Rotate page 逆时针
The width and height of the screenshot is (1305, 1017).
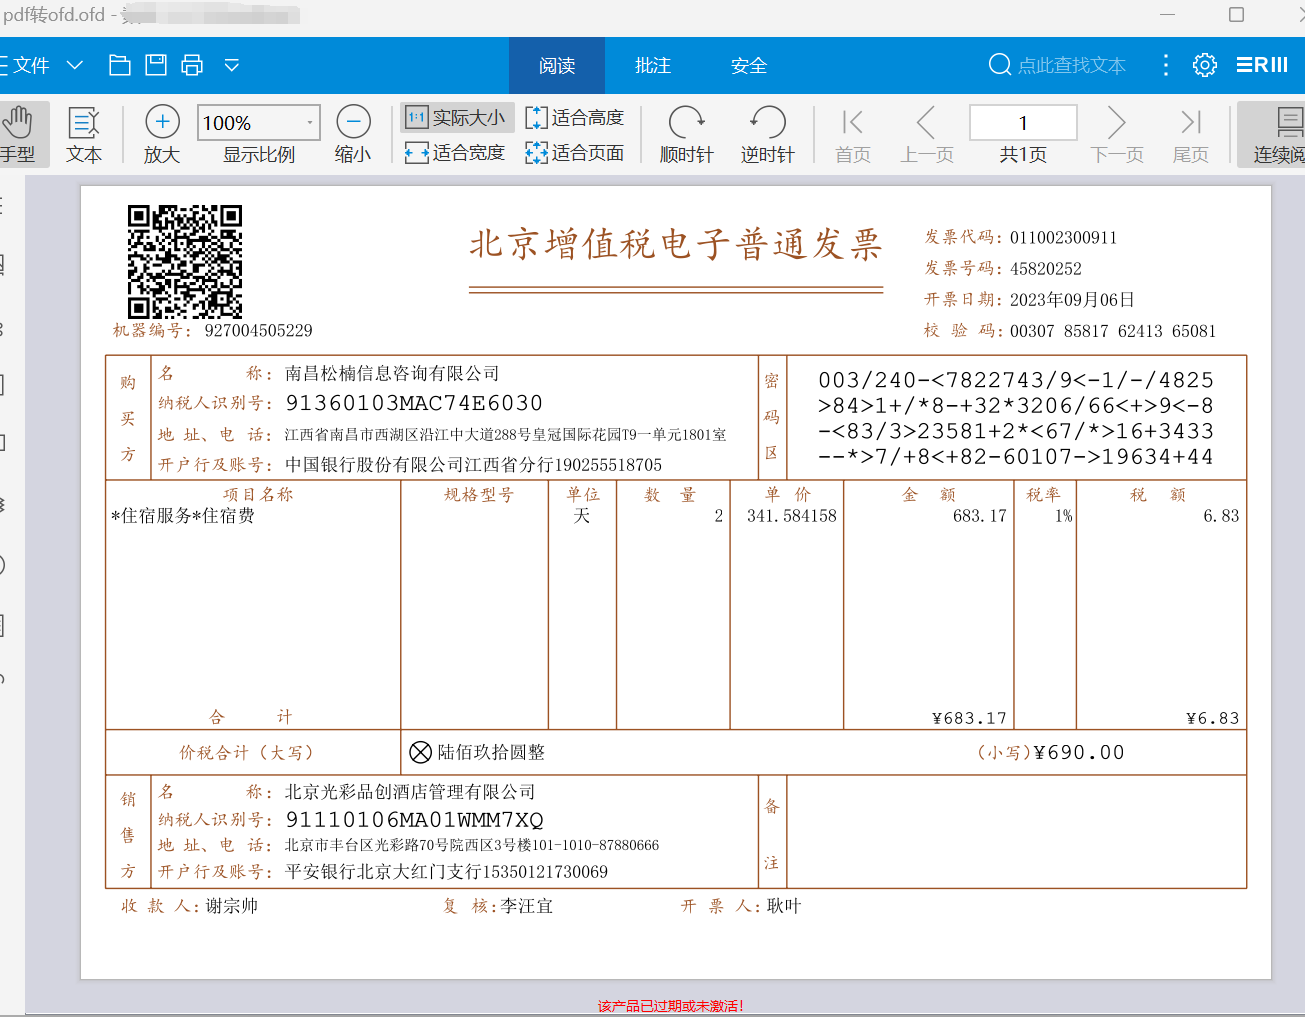click(x=768, y=134)
